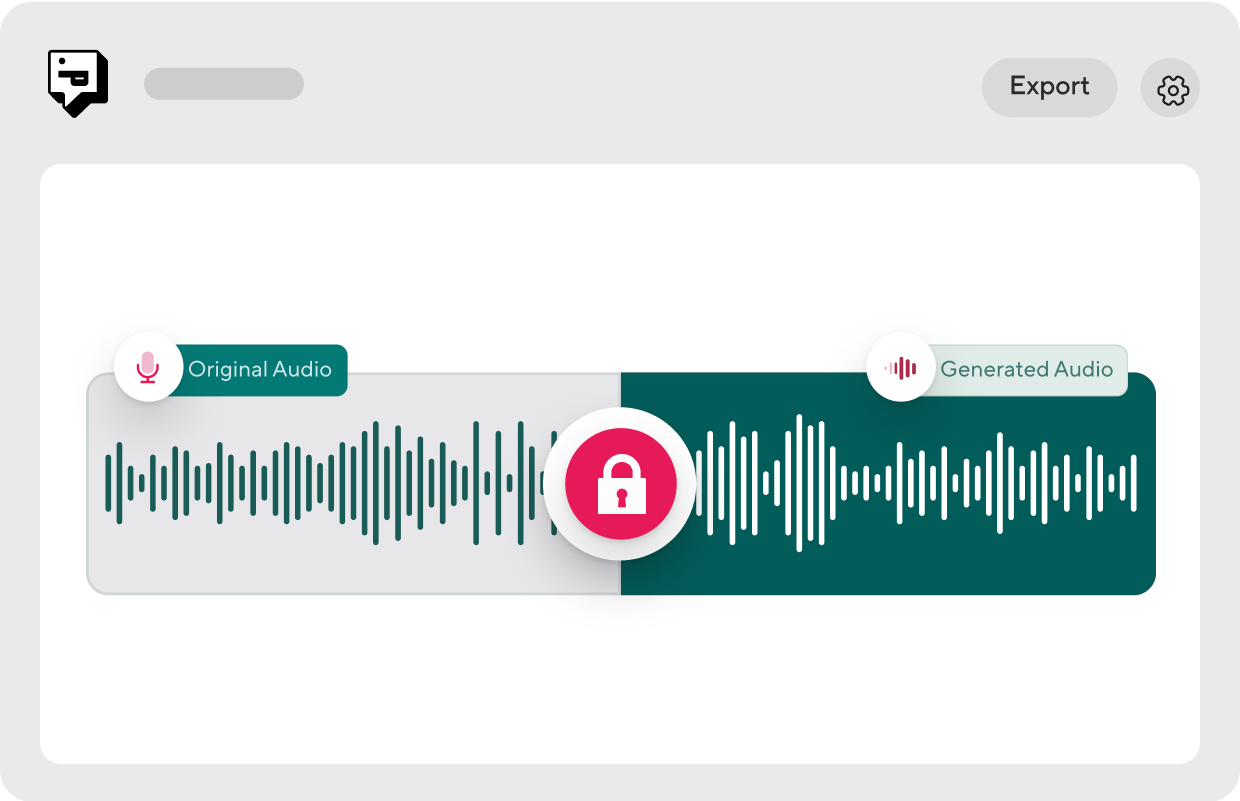Click the leftmost bar of the original waveform
Screen dimensions: 1240x801
coord(109,483)
